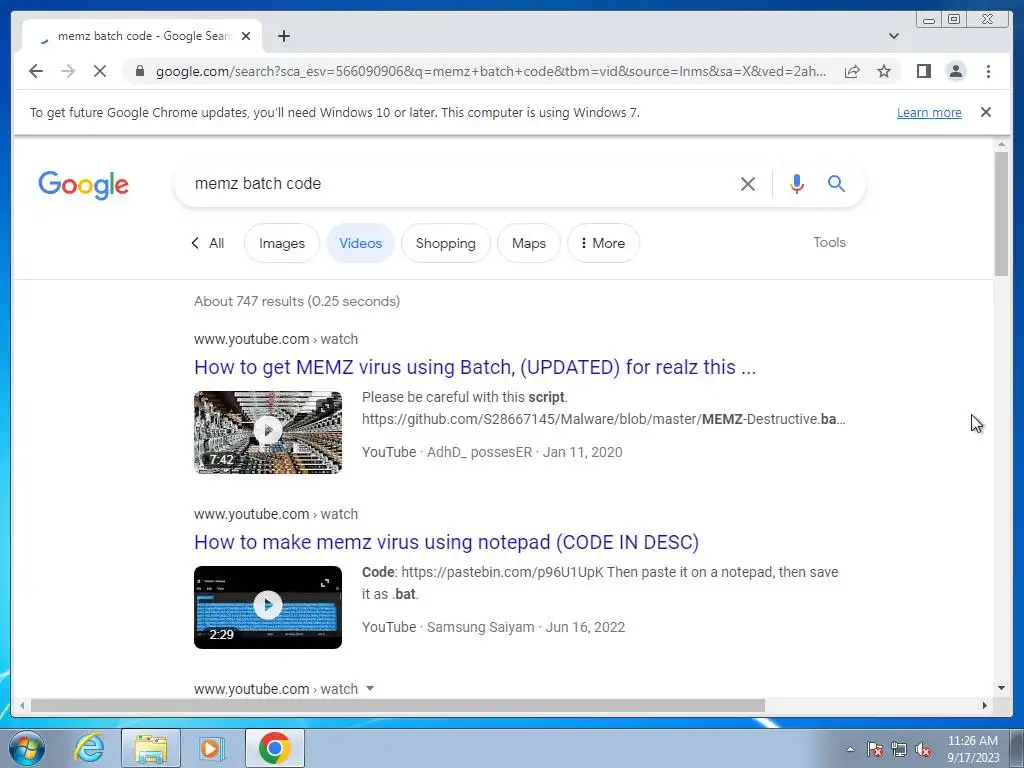The width and height of the screenshot is (1024, 768).
Task: Click the muted volume tray icon
Action: pyautogui.click(x=923, y=749)
